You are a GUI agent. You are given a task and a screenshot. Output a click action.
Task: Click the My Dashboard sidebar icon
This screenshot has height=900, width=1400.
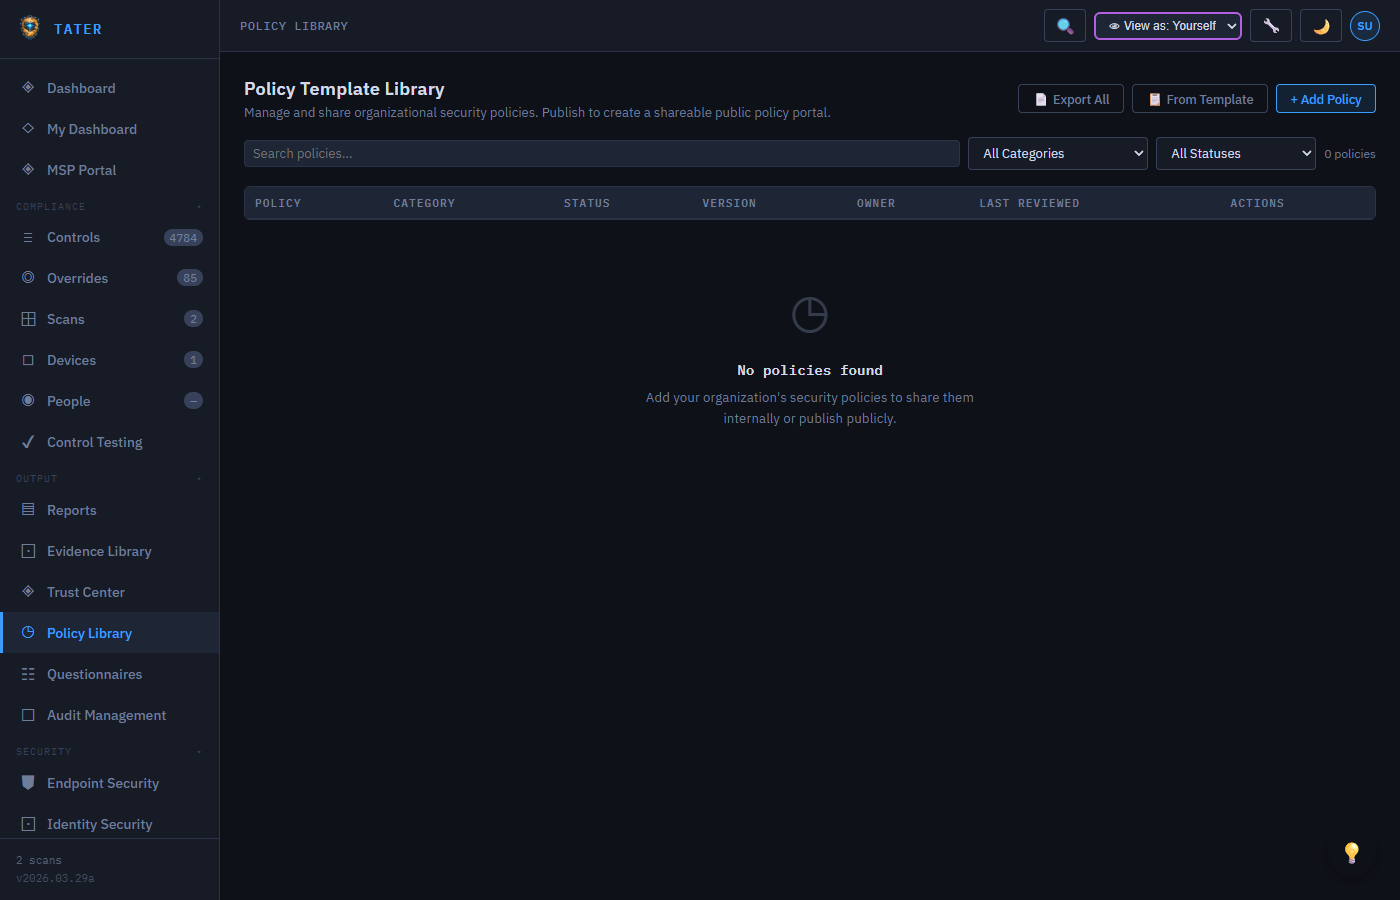coord(28,129)
